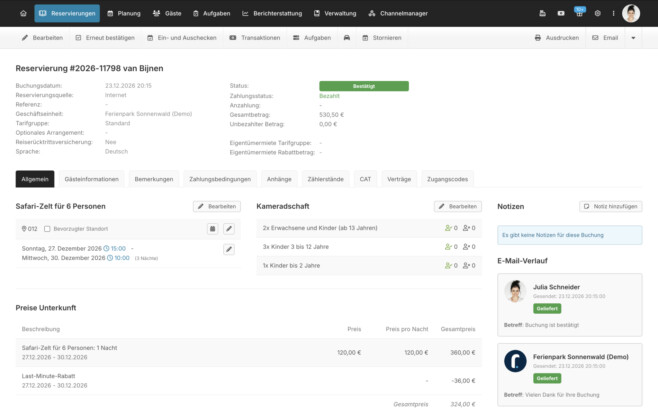Expand the dropdown arrow next to Email

pyautogui.click(x=633, y=38)
